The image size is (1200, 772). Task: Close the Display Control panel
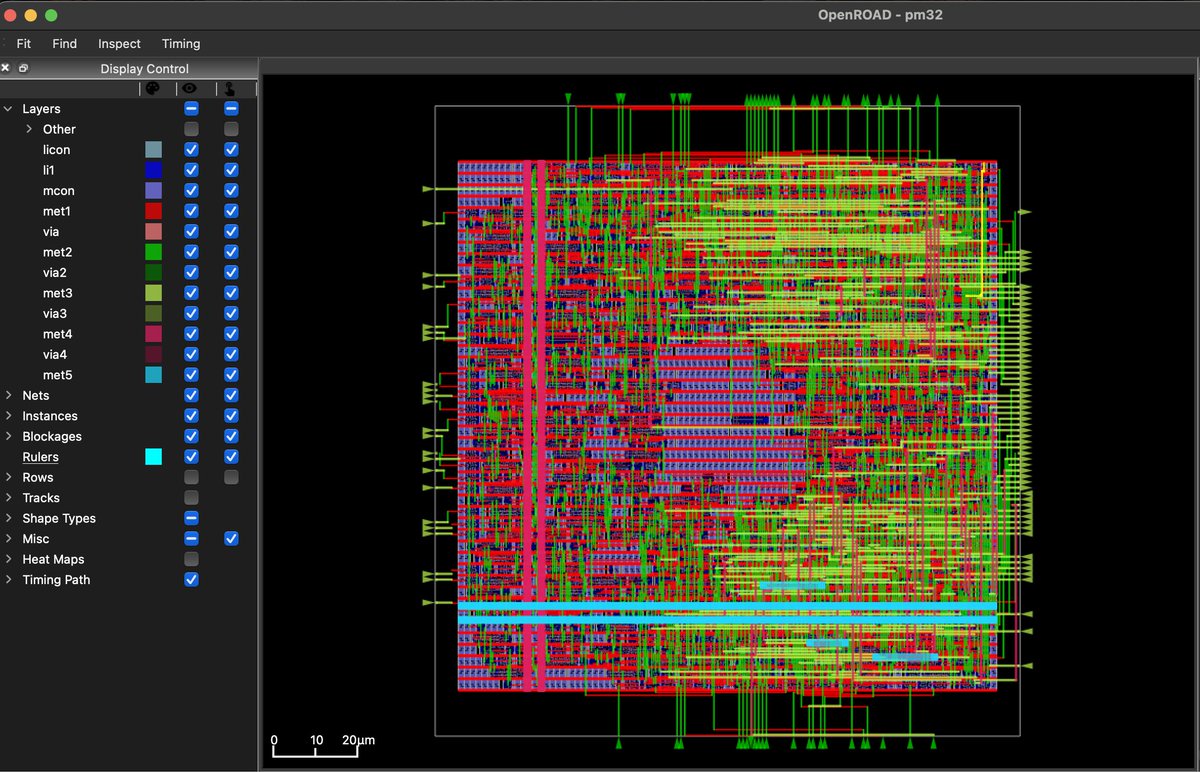[5, 68]
